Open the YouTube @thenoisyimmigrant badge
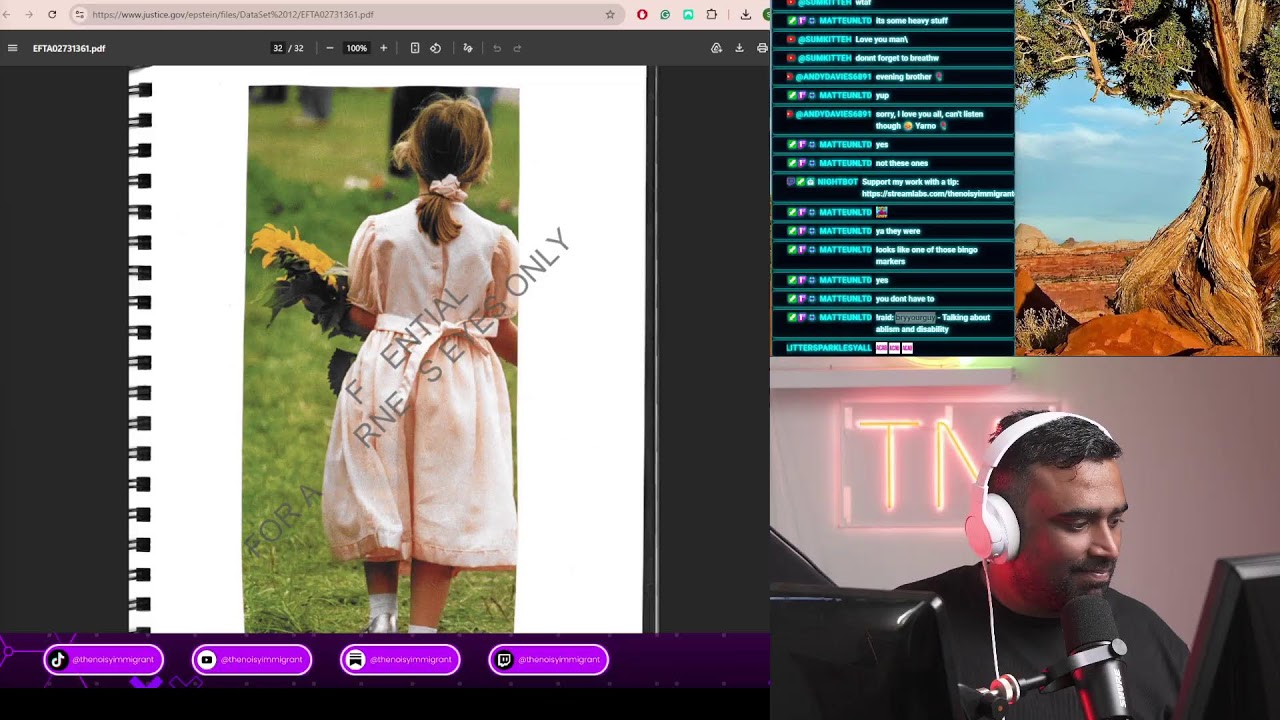Image resolution: width=1280 pixels, height=720 pixels. point(252,660)
